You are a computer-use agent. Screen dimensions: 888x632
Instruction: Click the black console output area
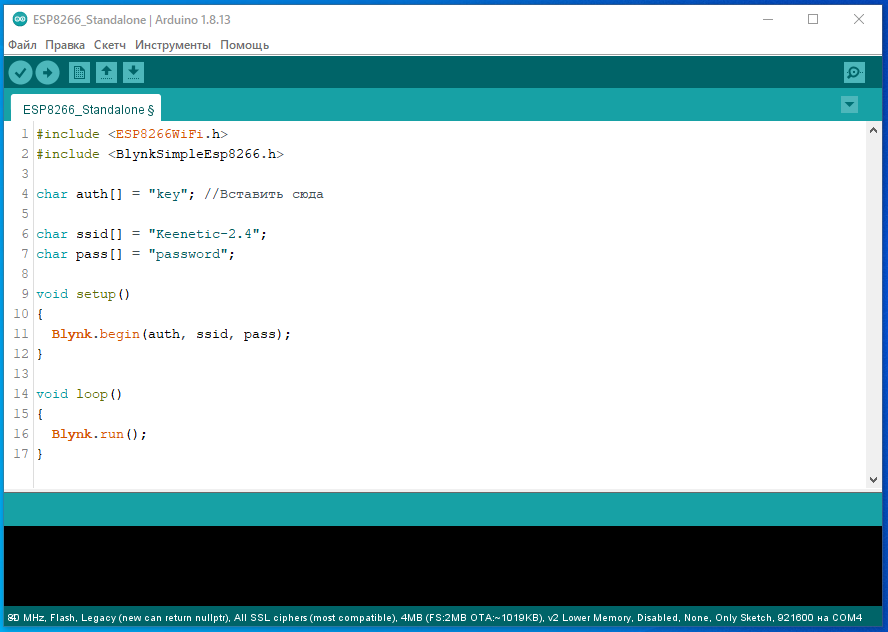(x=440, y=565)
